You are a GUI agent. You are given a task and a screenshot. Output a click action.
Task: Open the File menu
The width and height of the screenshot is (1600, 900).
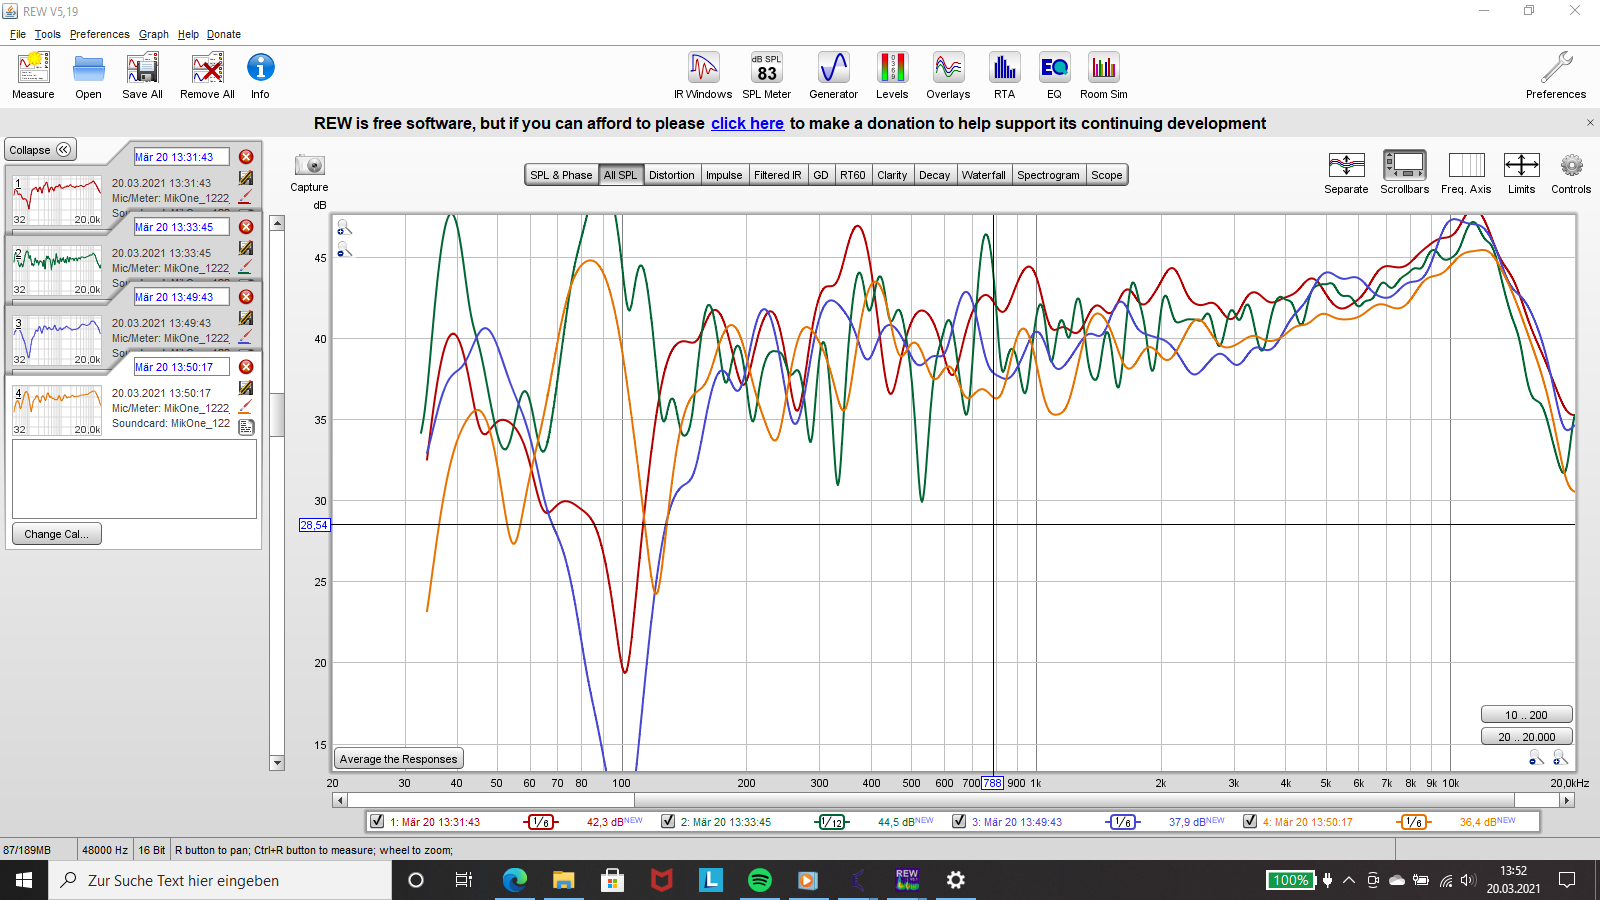(18, 34)
